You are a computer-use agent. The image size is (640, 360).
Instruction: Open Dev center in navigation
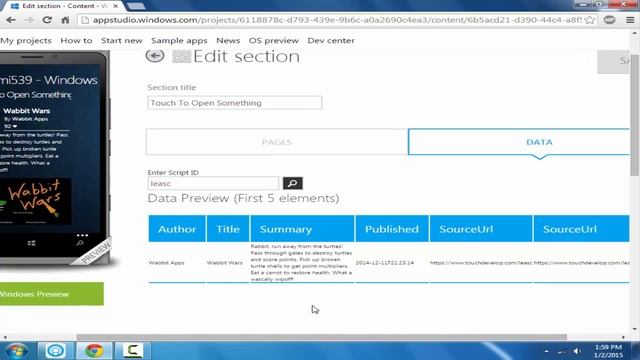click(x=331, y=40)
